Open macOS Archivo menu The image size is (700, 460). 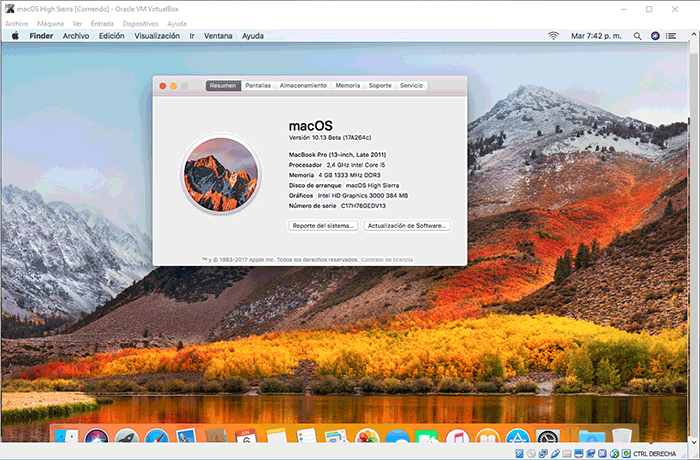click(x=76, y=36)
